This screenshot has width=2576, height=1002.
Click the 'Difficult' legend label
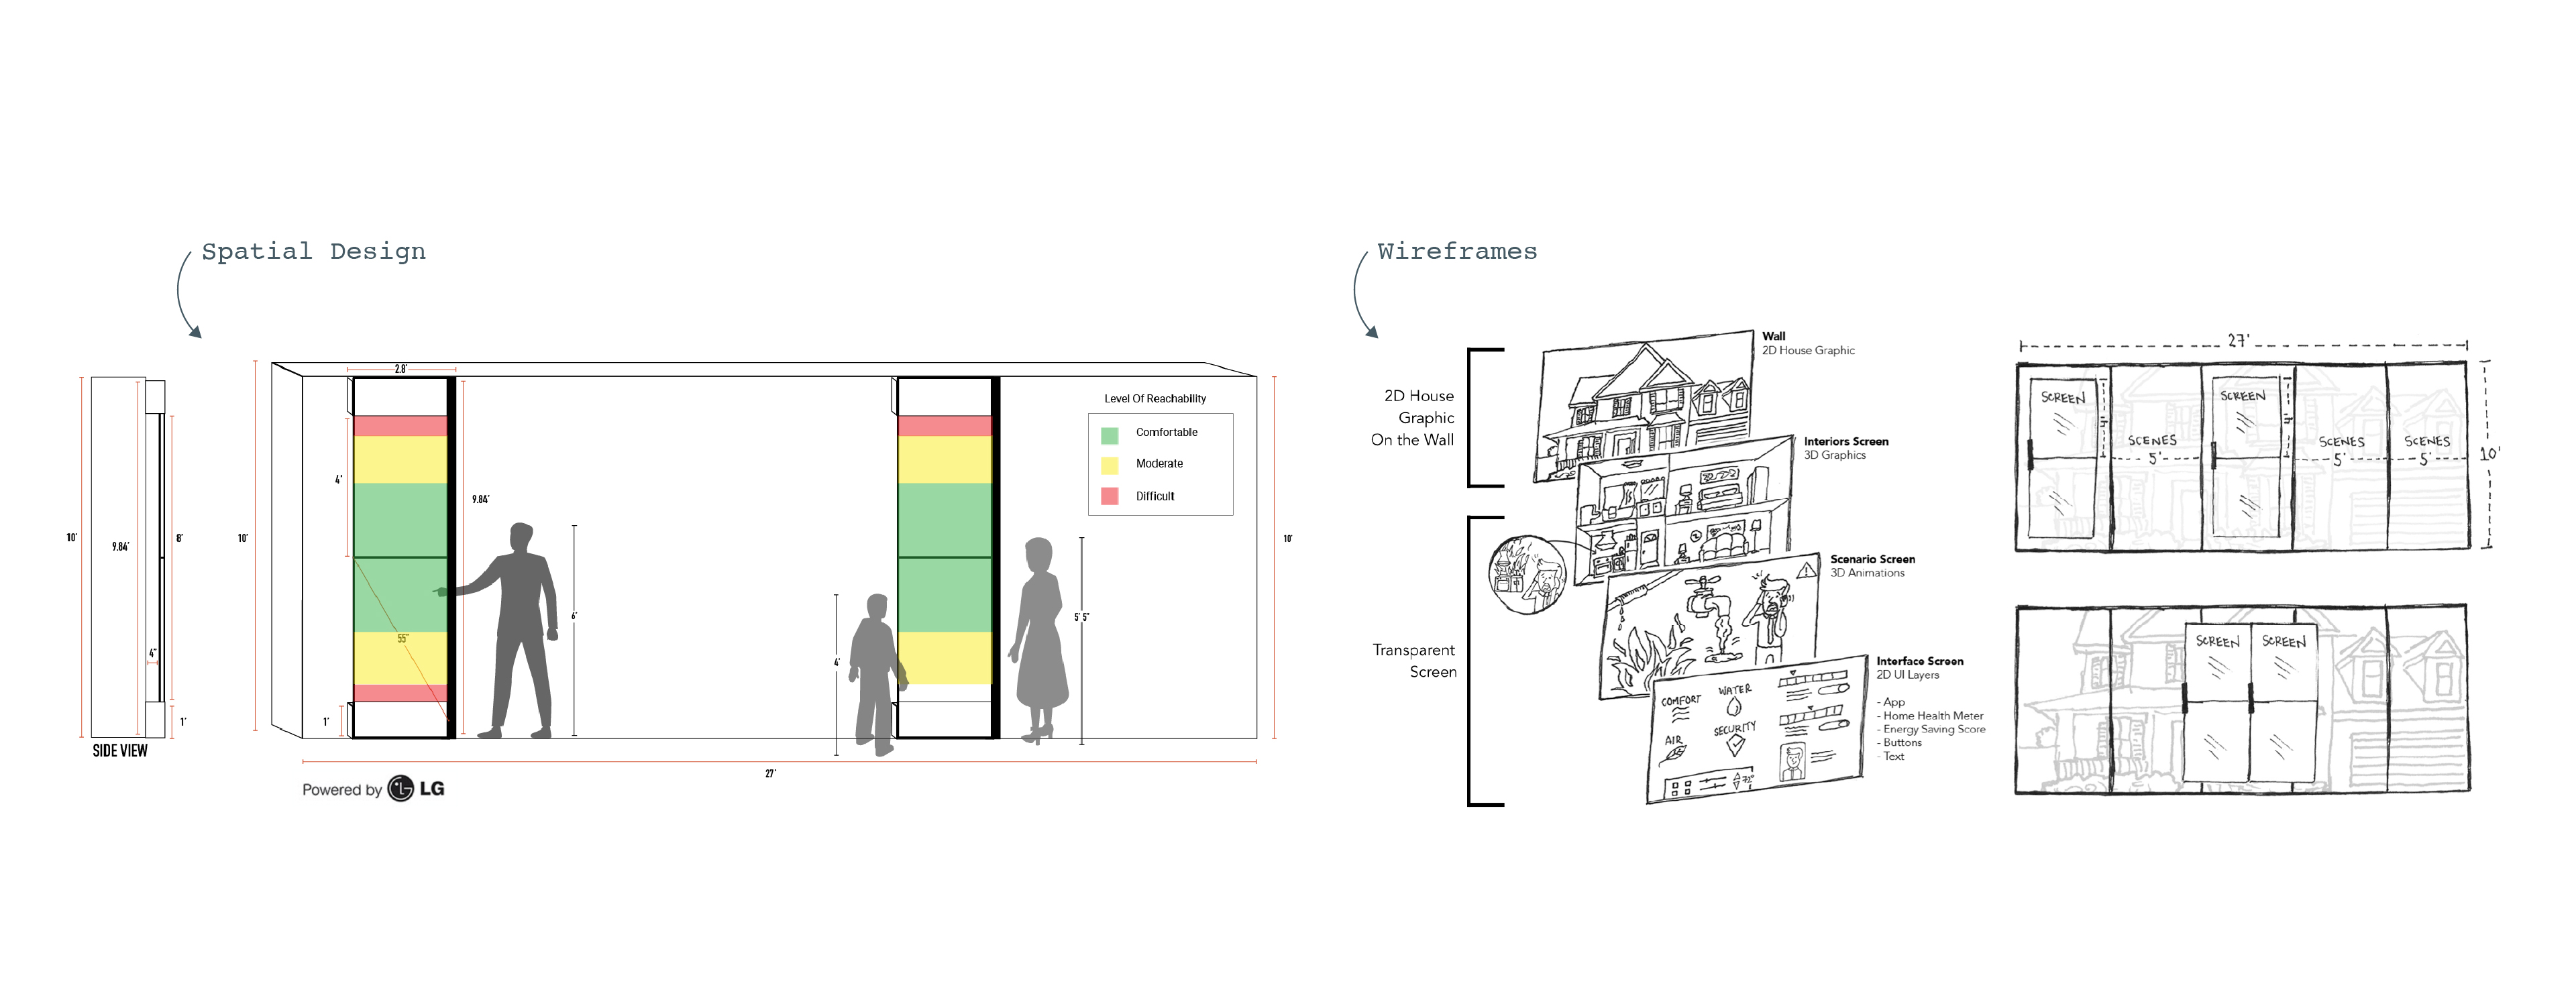click(1155, 497)
